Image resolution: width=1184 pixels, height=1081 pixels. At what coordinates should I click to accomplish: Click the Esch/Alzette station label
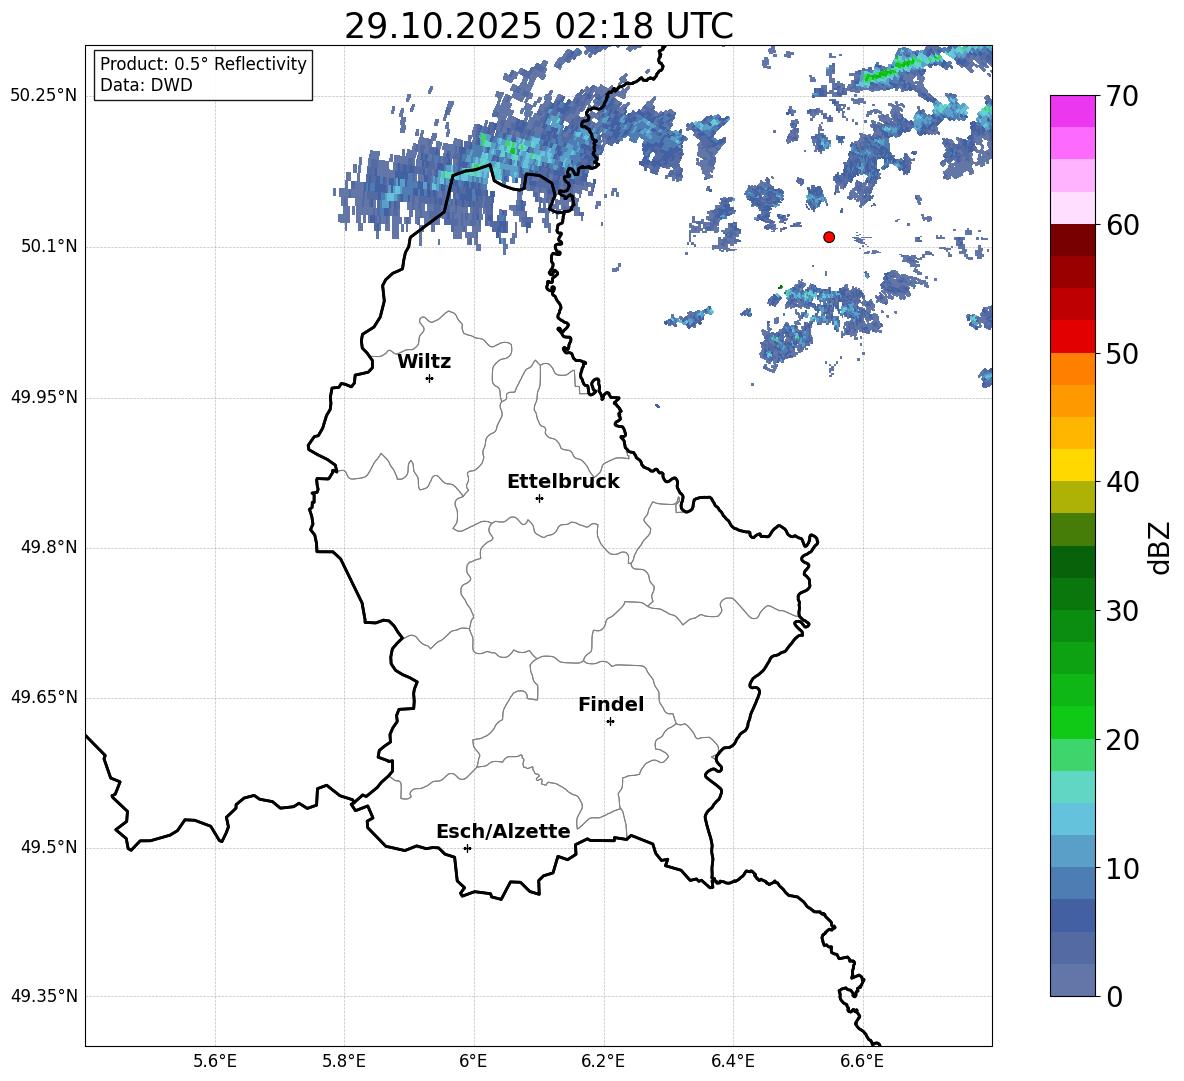[503, 831]
